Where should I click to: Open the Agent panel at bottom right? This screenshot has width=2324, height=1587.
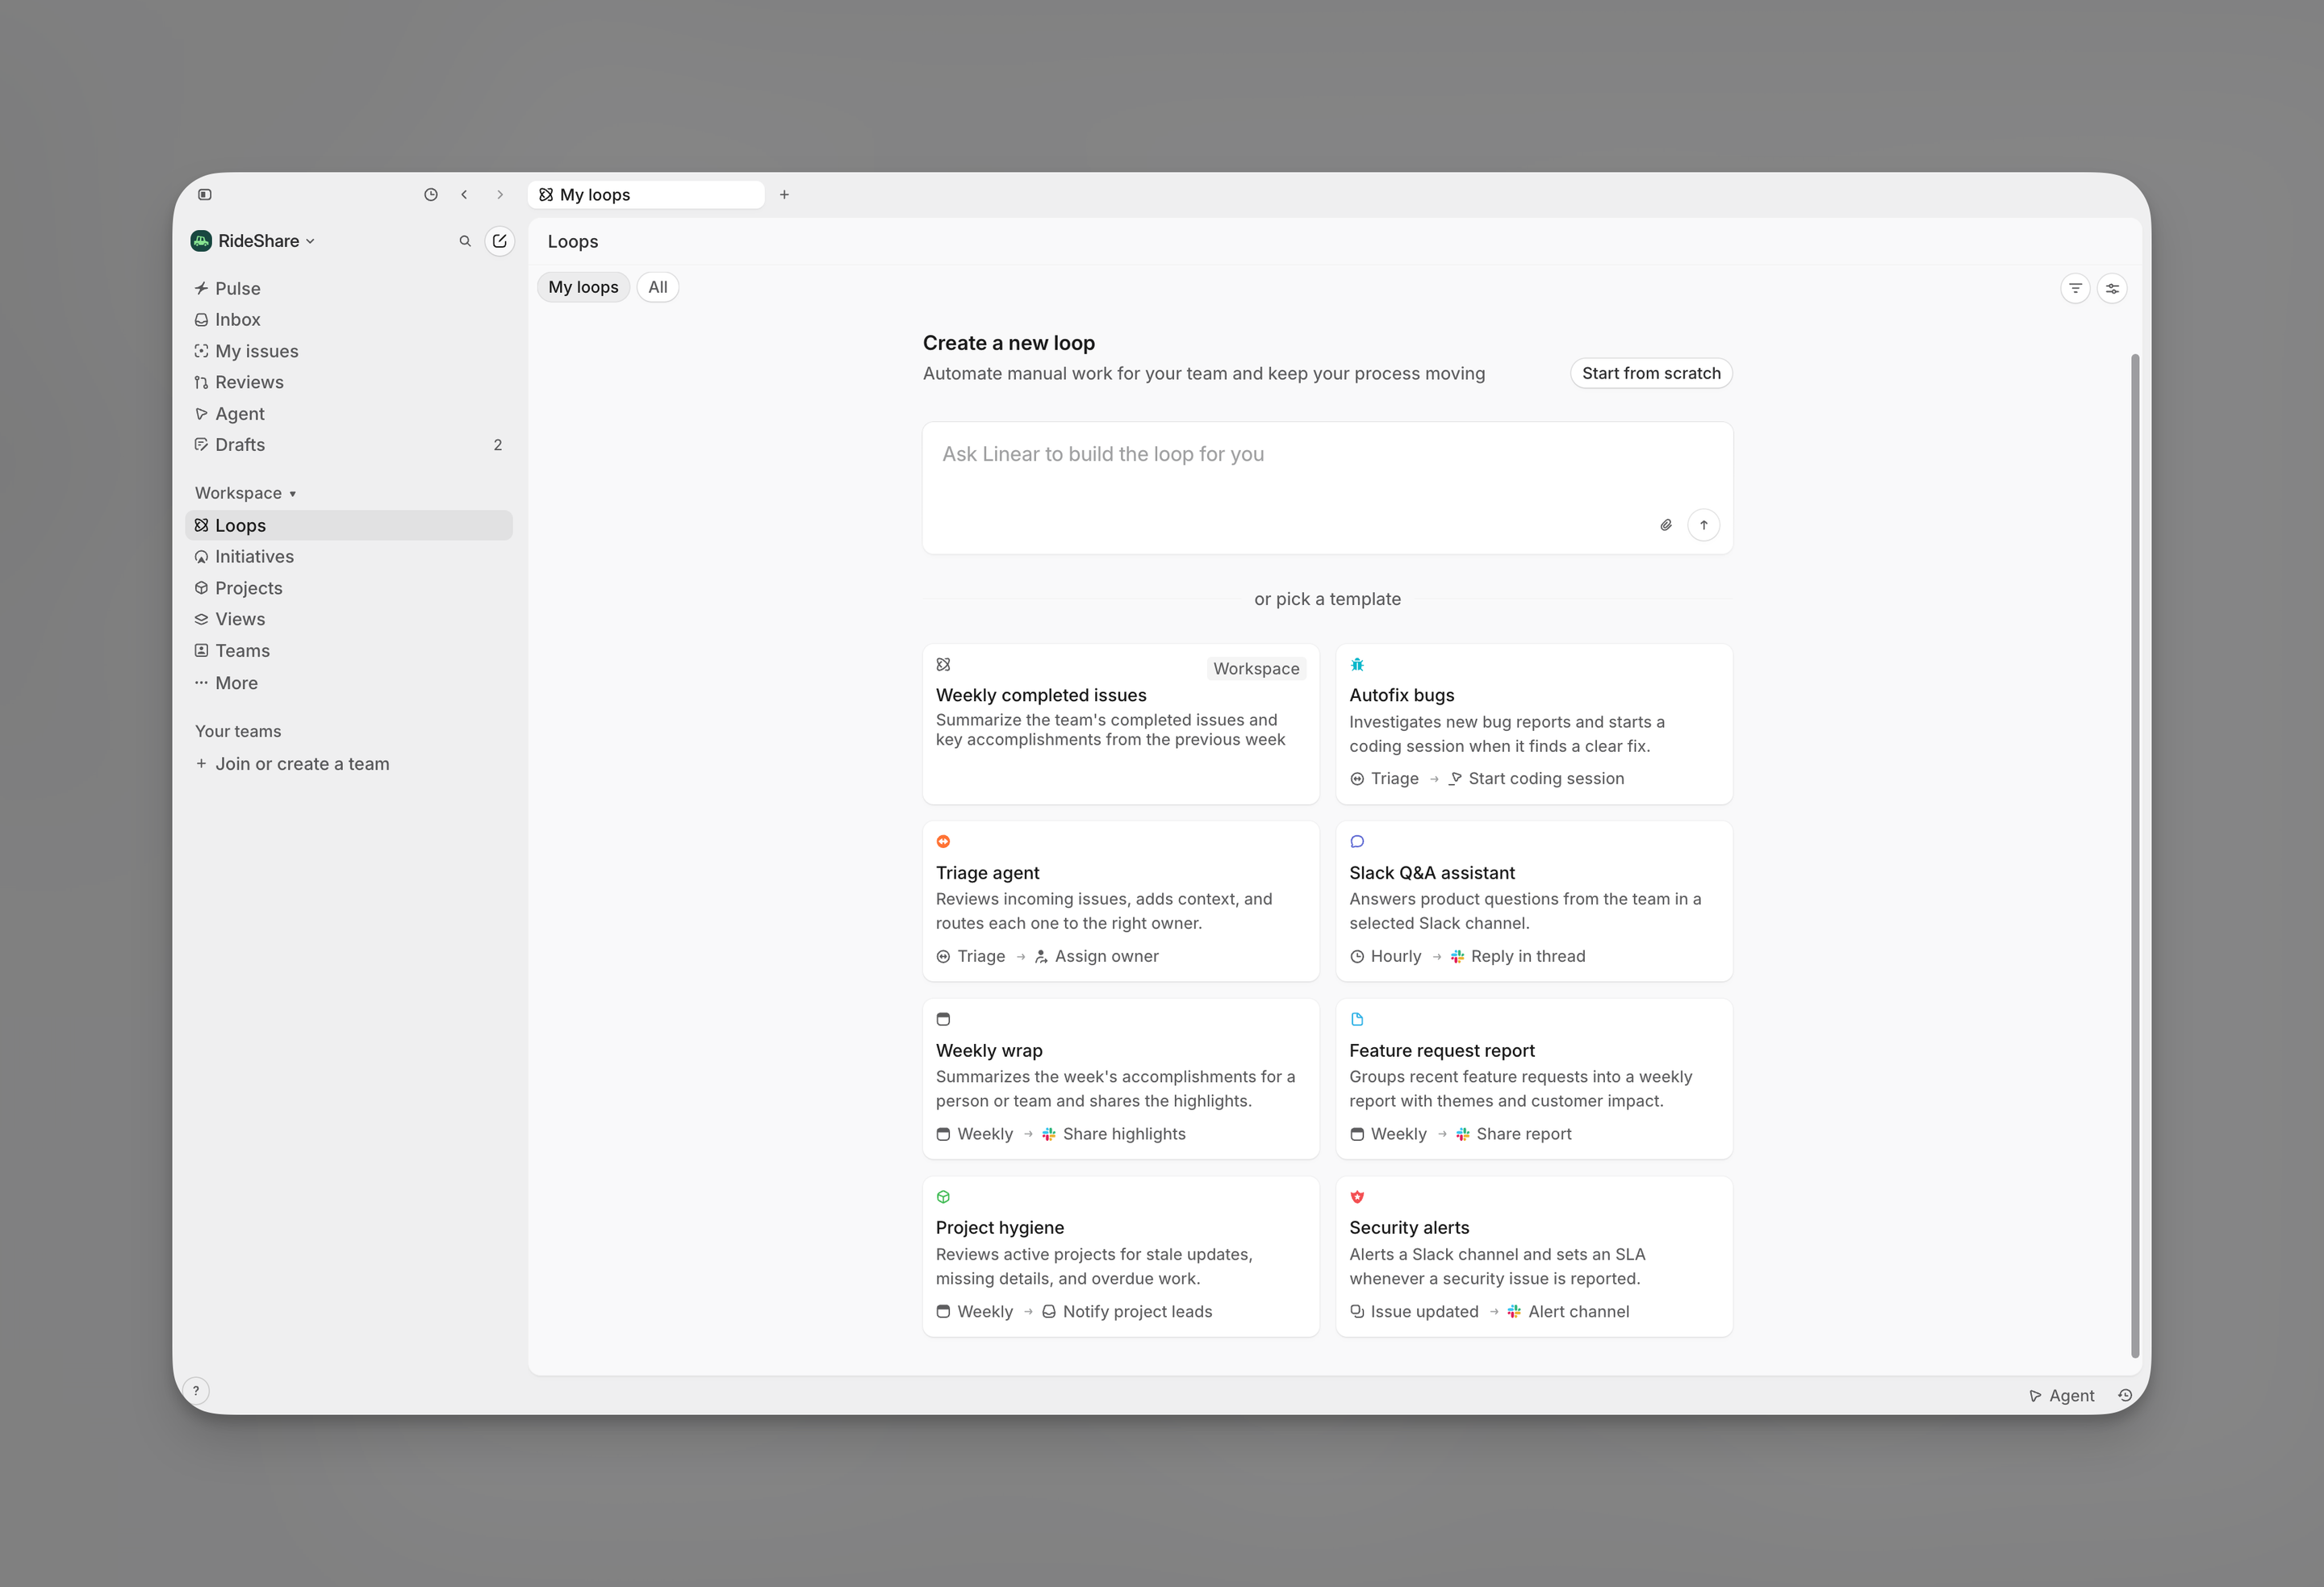(2061, 1395)
